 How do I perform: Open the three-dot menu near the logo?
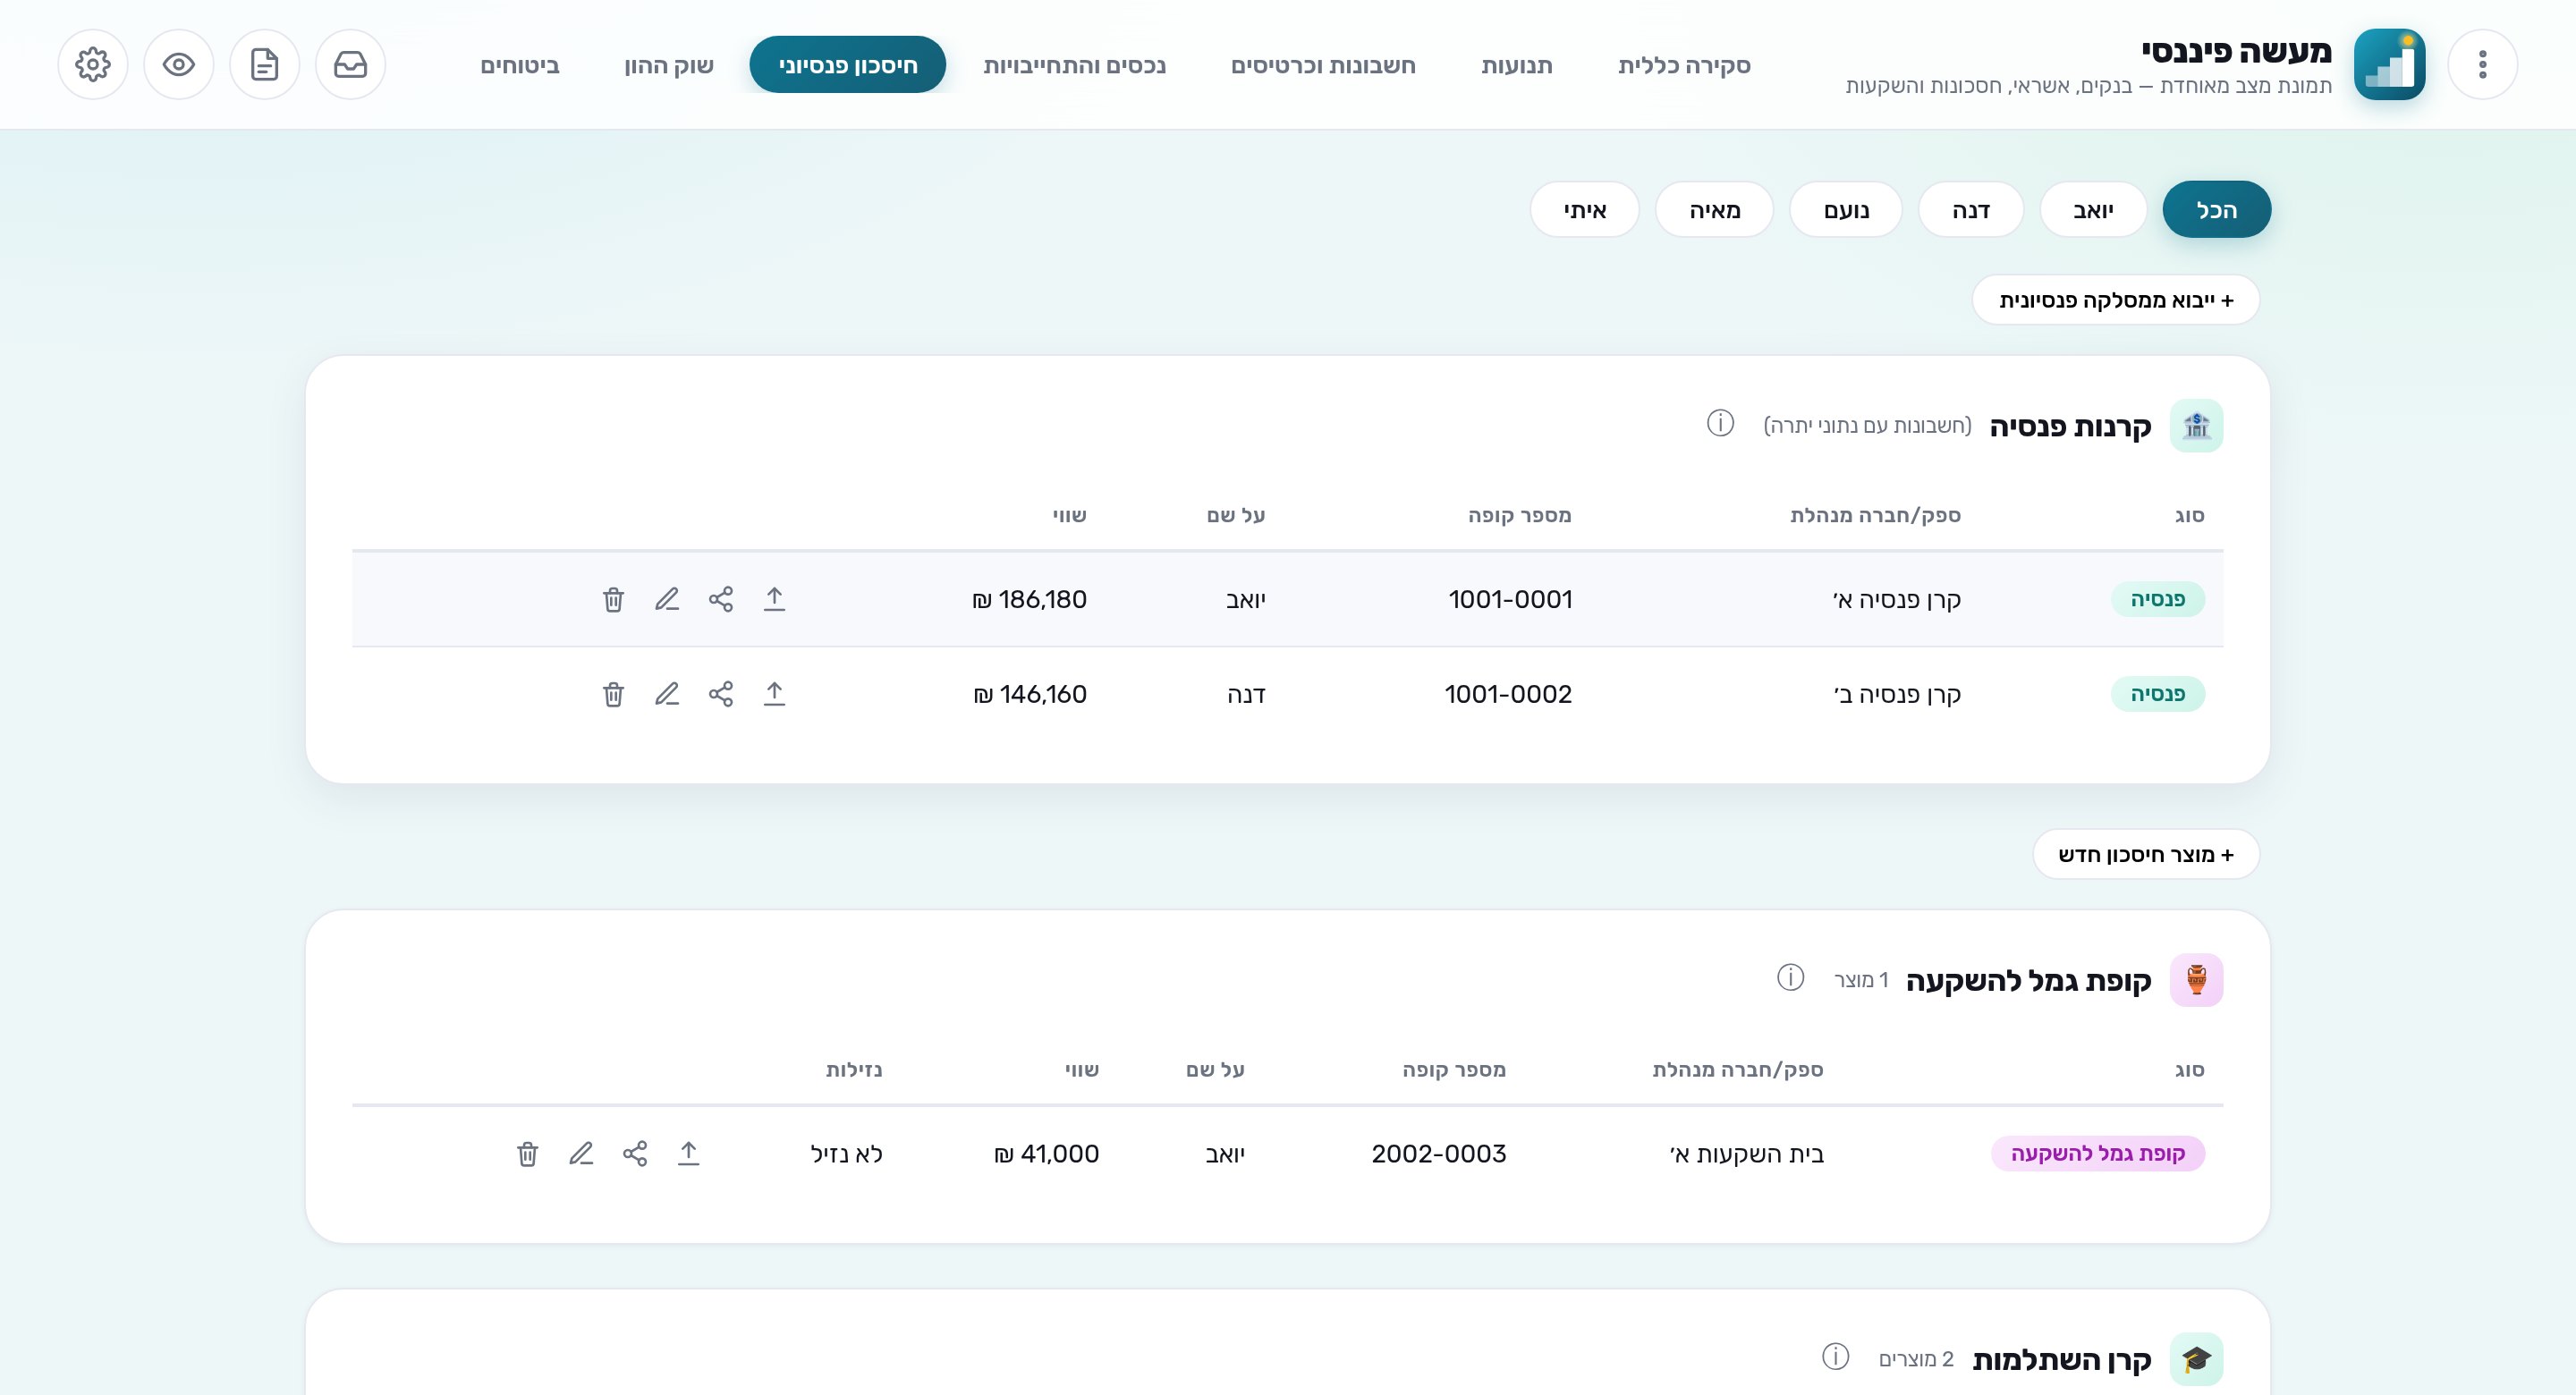point(2482,65)
